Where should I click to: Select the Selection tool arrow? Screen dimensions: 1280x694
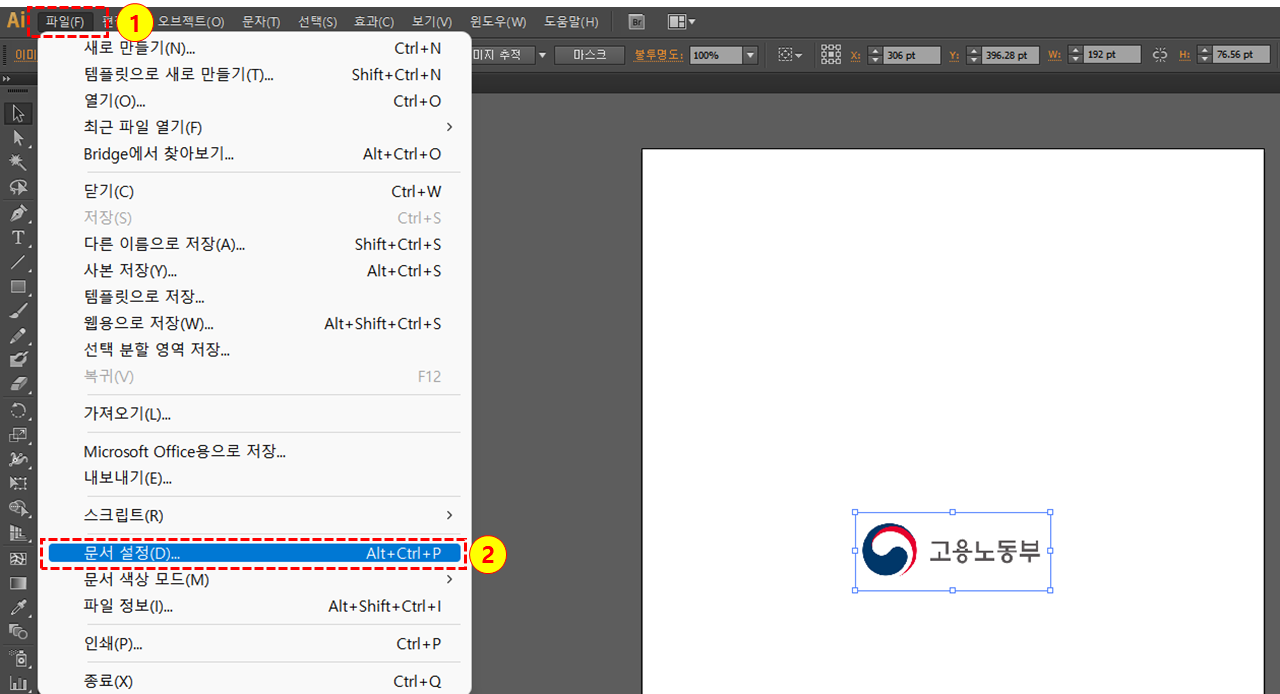click(18, 114)
